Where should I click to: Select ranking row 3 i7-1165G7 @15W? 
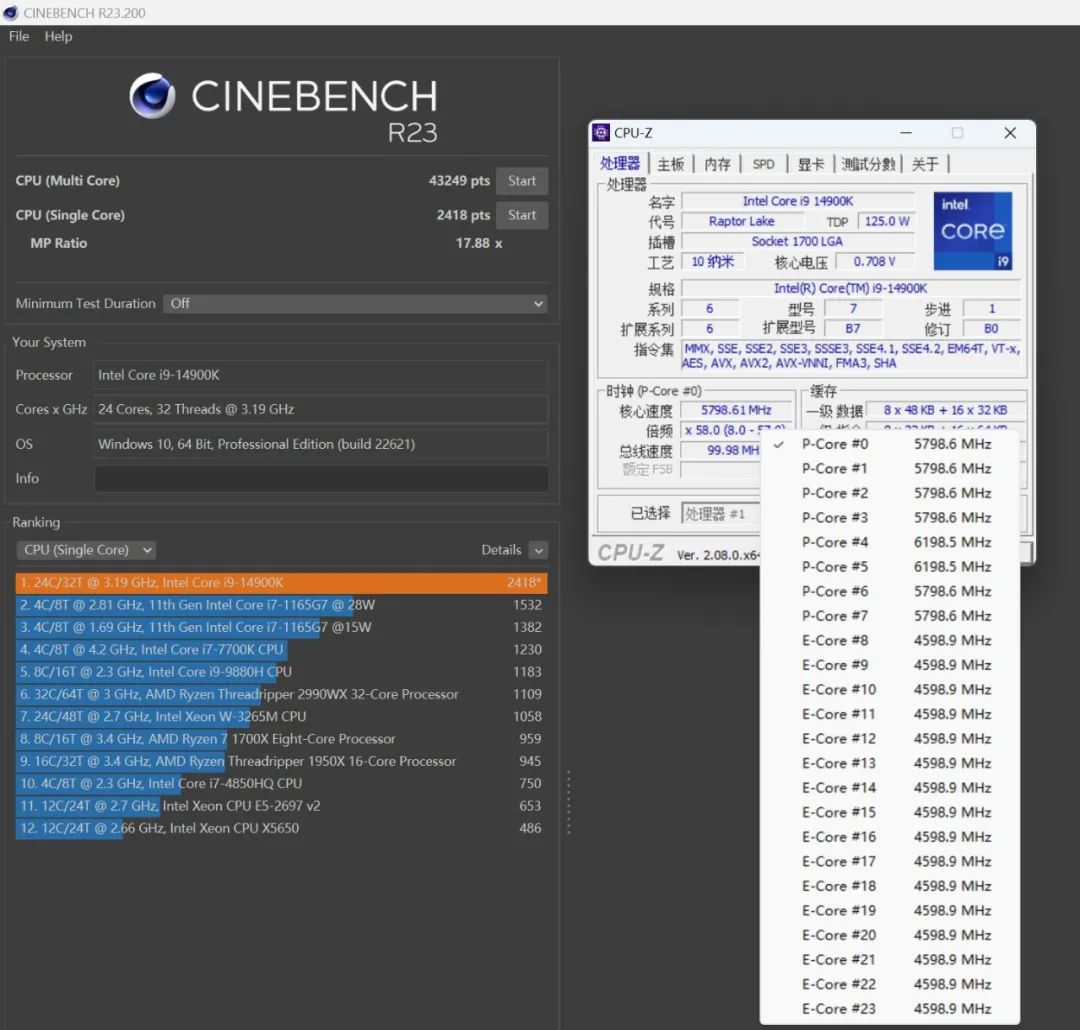point(281,628)
